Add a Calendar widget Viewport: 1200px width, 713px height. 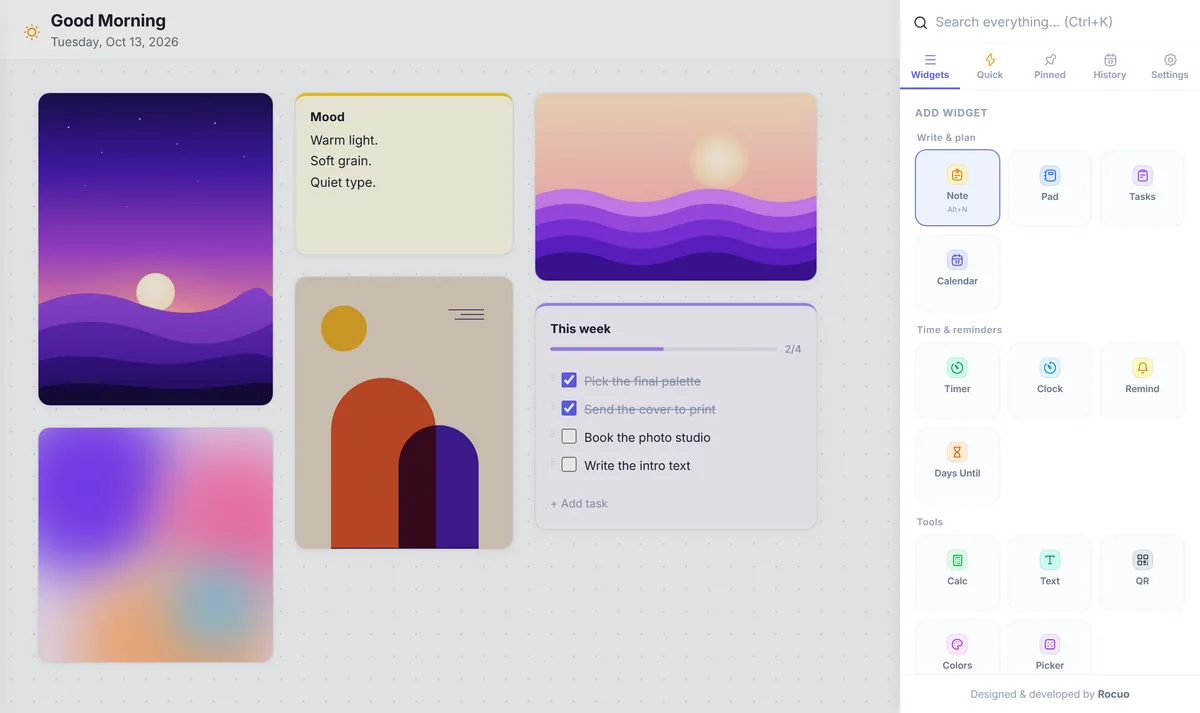coord(957,272)
